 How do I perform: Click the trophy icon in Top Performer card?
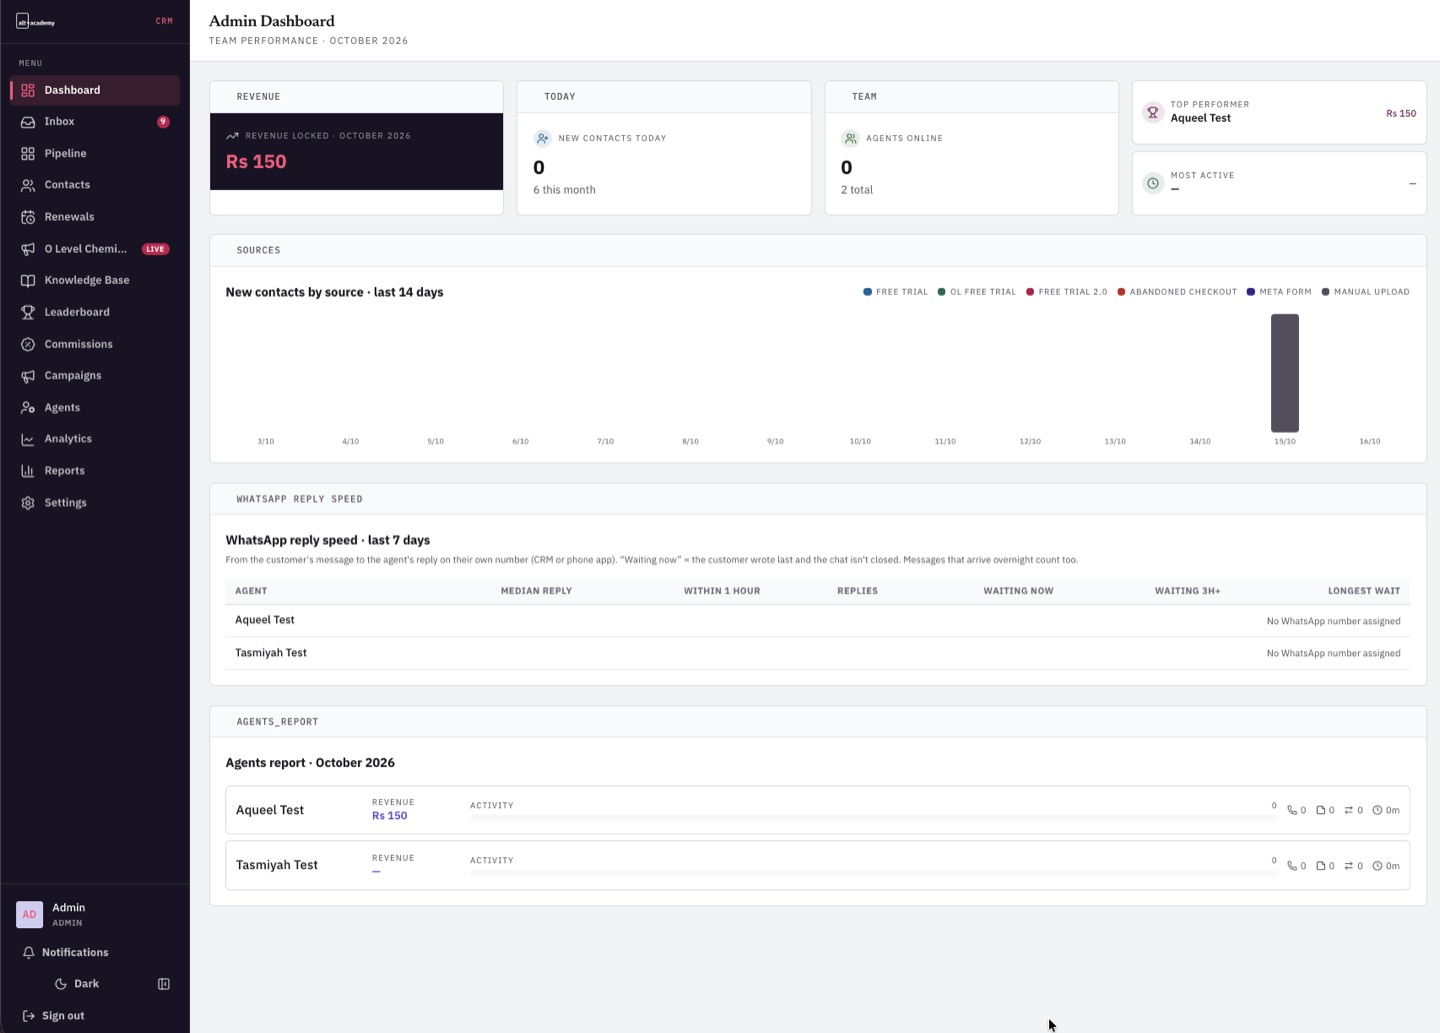1153,112
